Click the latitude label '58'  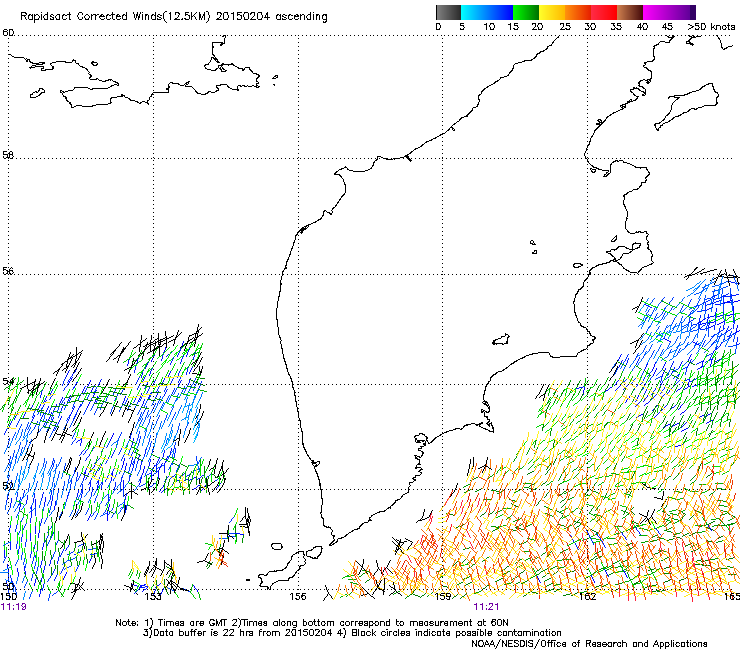tap(8, 155)
